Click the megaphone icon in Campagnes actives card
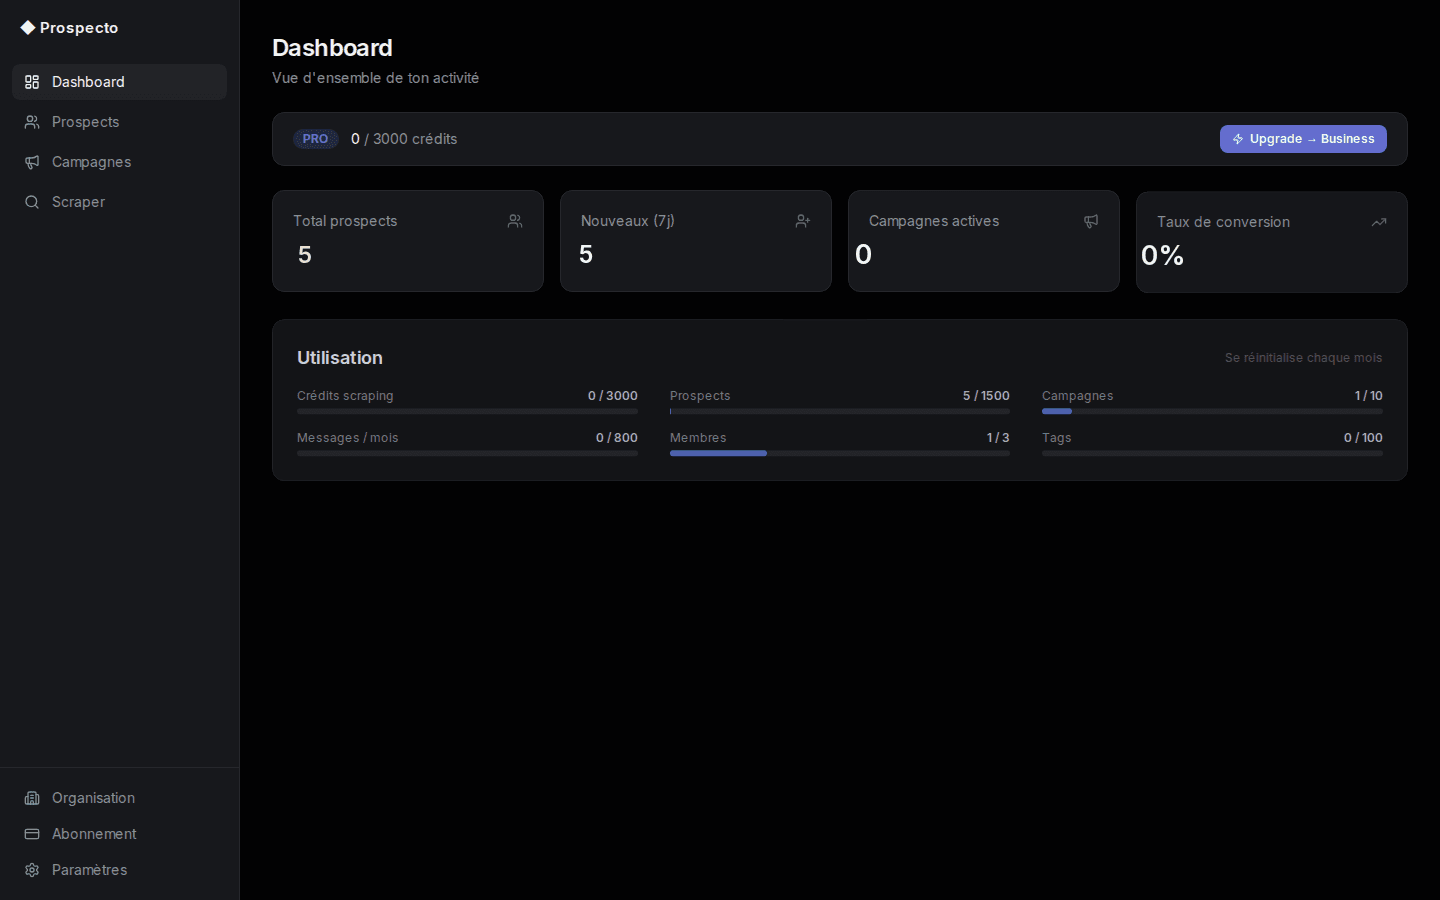Image resolution: width=1440 pixels, height=900 pixels. pos(1091,221)
